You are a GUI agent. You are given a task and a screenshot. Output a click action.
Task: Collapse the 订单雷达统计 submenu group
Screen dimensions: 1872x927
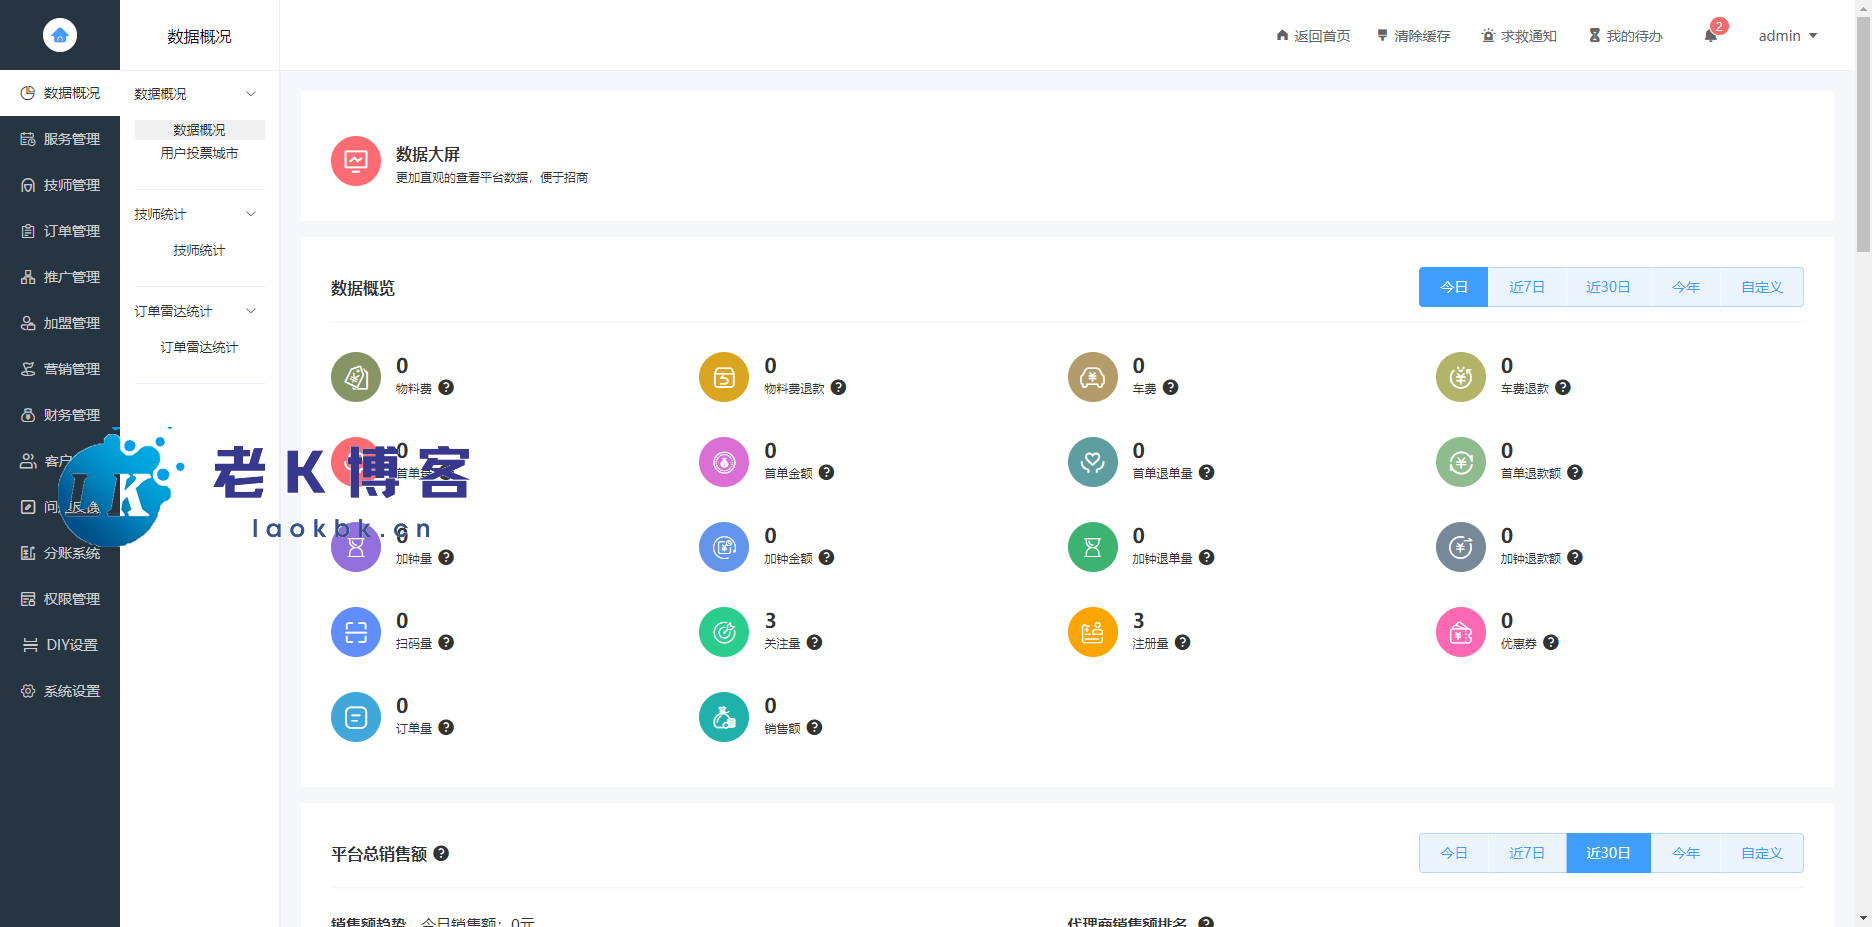pyautogui.click(x=251, y=311)
